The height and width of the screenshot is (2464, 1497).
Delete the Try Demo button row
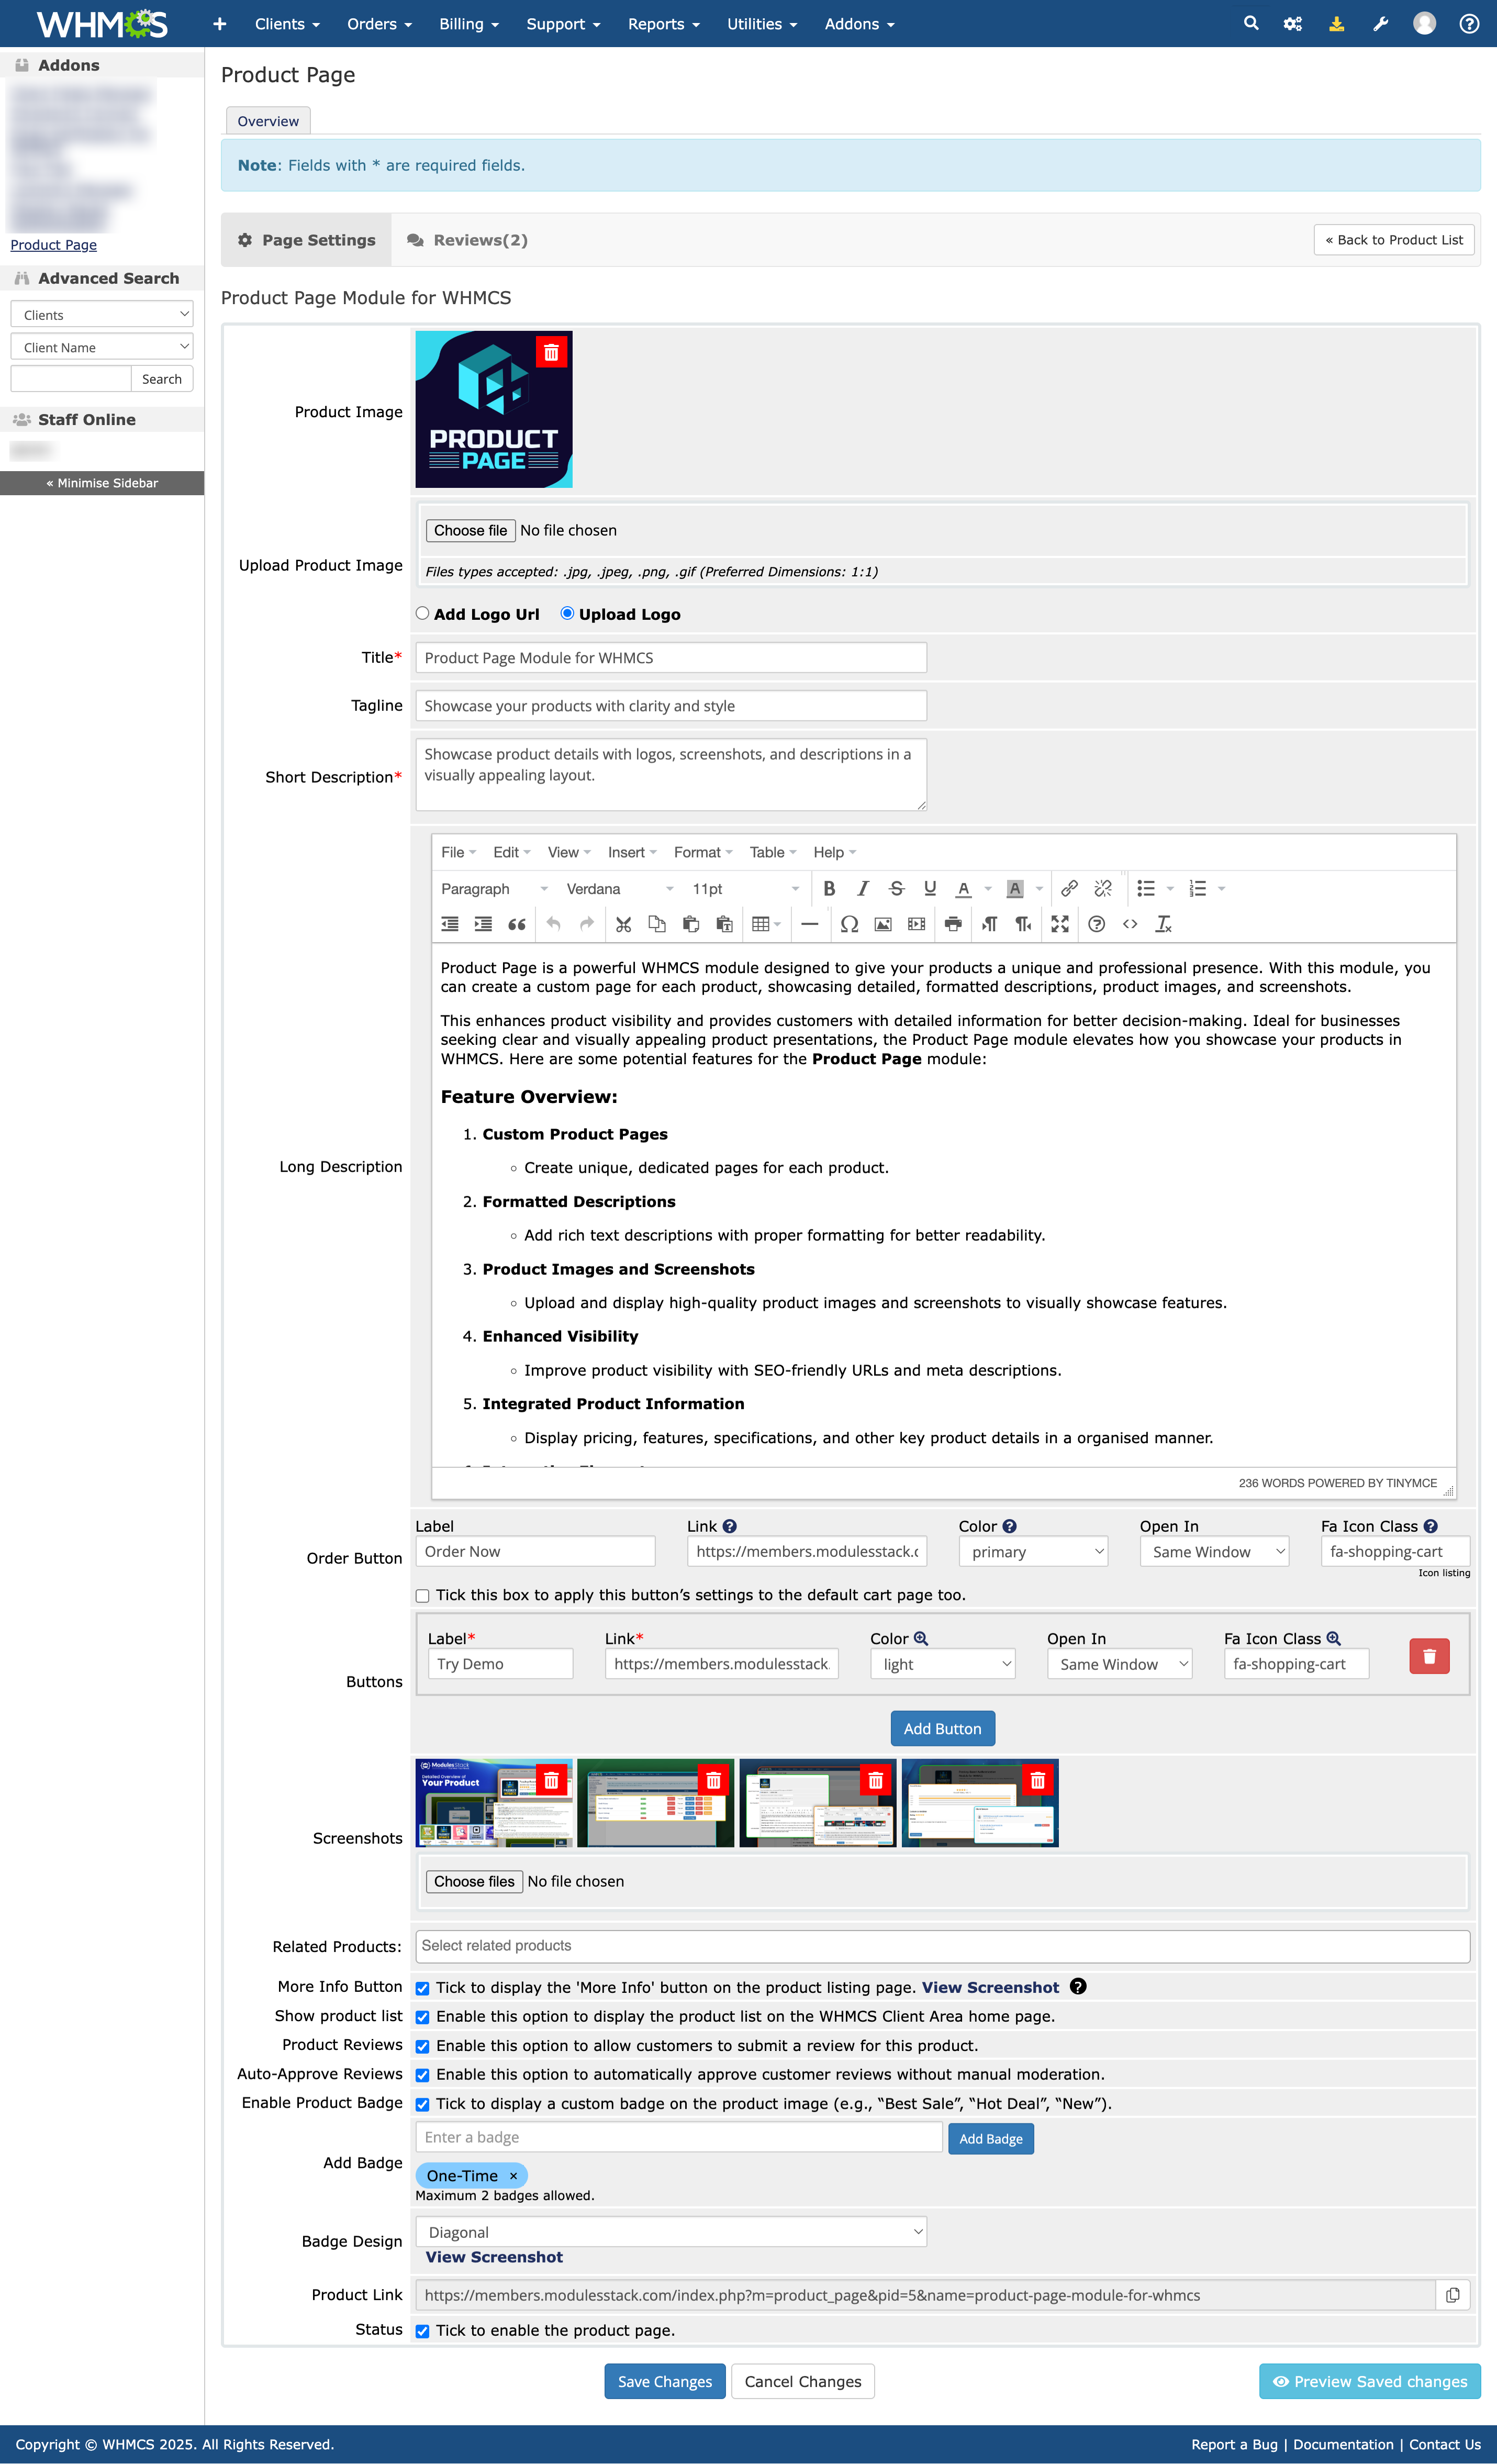click(1428, 1656)
